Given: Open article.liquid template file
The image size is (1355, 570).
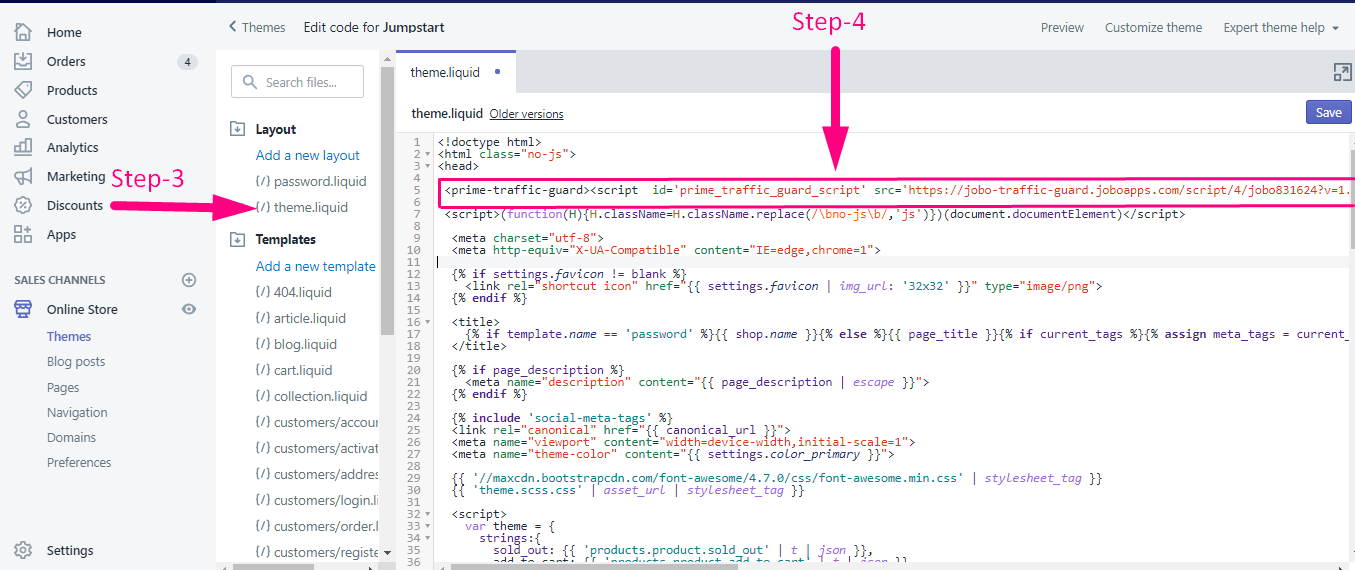Looking at the screenshot, I should 309,318.
